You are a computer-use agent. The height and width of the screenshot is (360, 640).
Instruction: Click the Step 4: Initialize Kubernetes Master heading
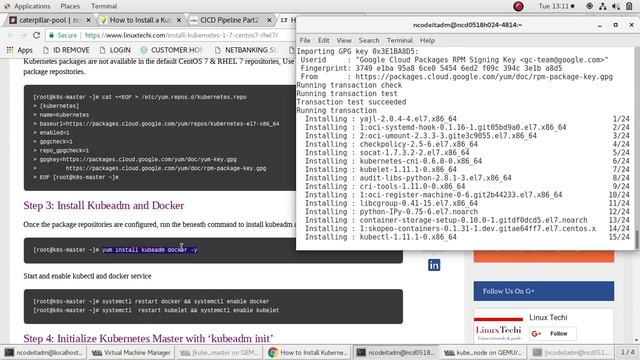148,338
